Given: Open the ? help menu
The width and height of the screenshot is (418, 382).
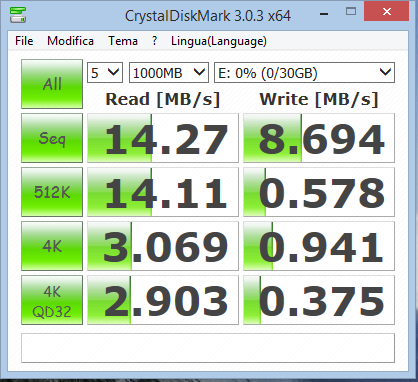Looking at the screenshot, I should (x=154, y=41).
